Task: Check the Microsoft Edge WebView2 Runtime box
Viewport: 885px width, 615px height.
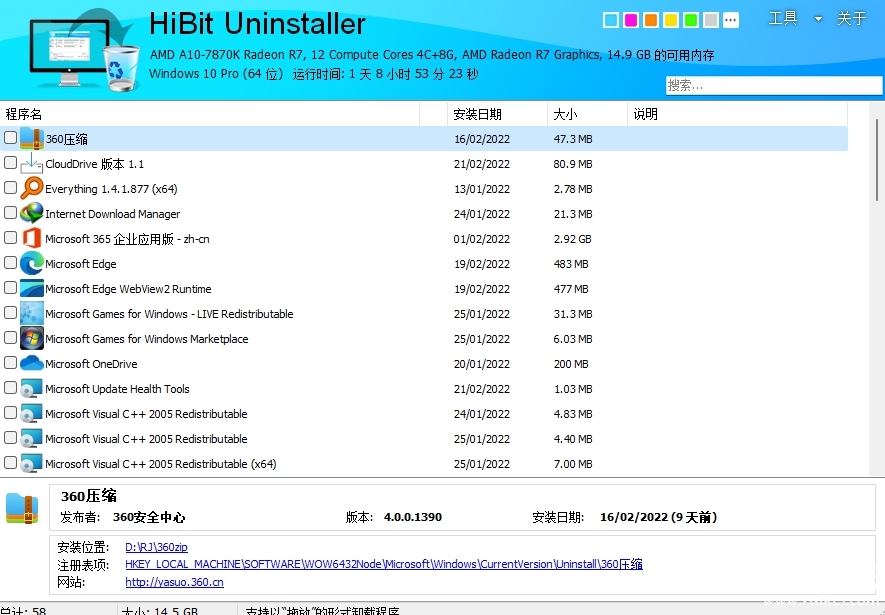Action: (x=10, y=287)
